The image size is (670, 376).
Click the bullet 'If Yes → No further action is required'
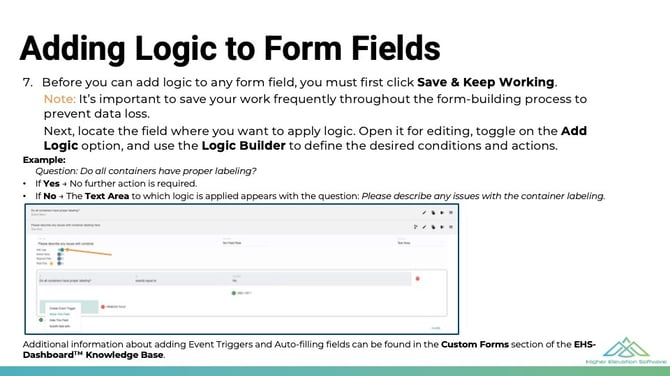pos(116,183)
